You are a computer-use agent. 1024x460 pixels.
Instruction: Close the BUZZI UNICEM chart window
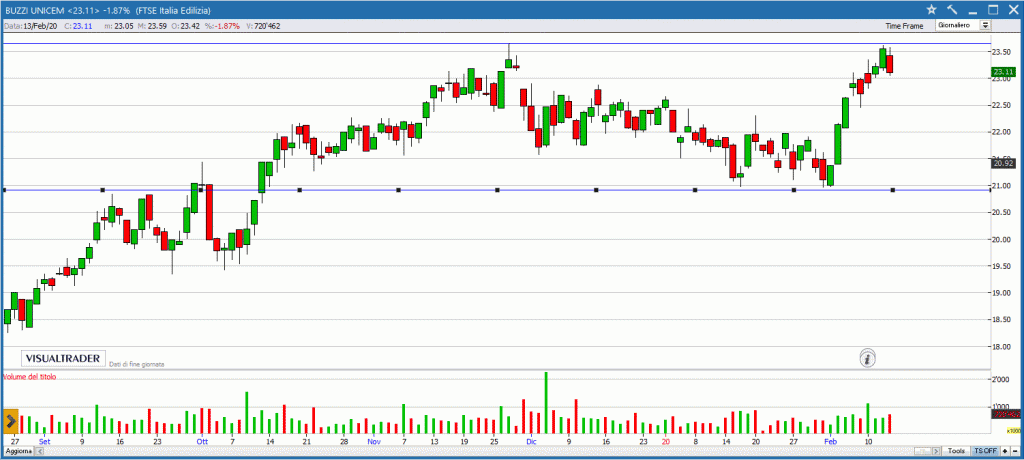pos(1013,9)
